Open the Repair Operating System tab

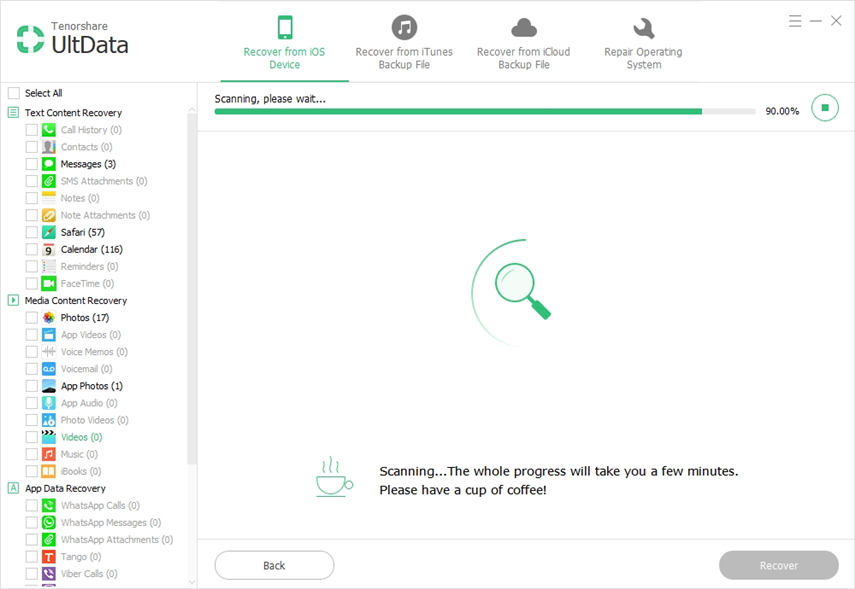tap(643, 43)
